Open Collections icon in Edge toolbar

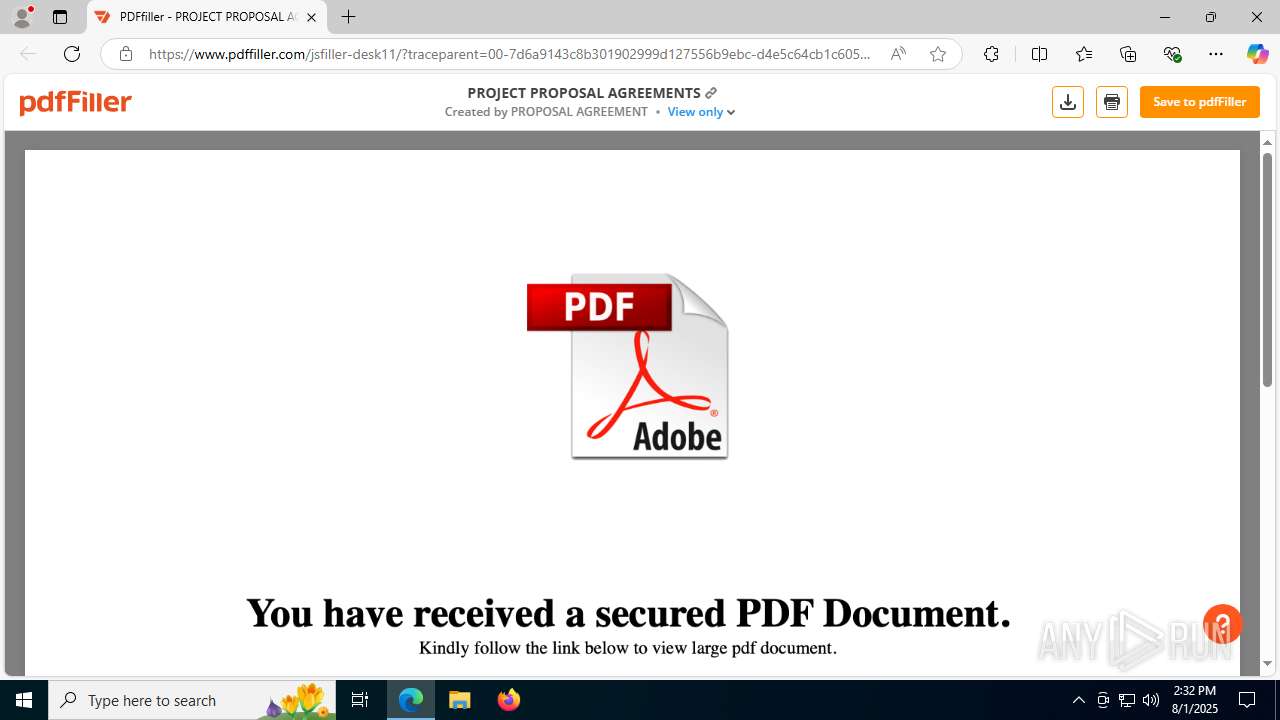1128,54
